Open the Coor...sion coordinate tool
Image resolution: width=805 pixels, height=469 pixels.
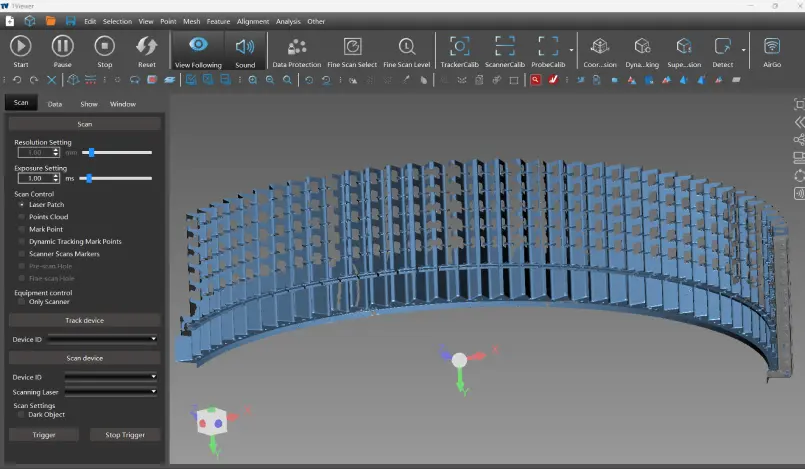tap(600, 51)
